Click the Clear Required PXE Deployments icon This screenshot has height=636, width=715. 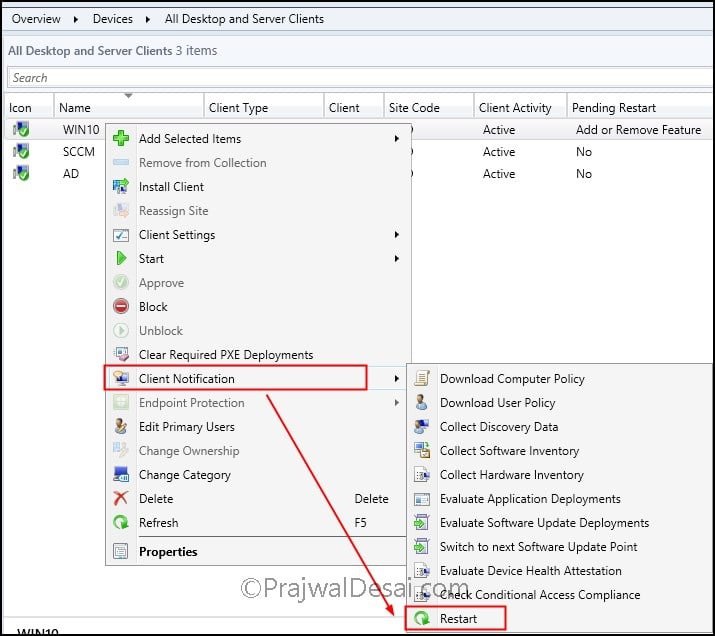[121, 354]
